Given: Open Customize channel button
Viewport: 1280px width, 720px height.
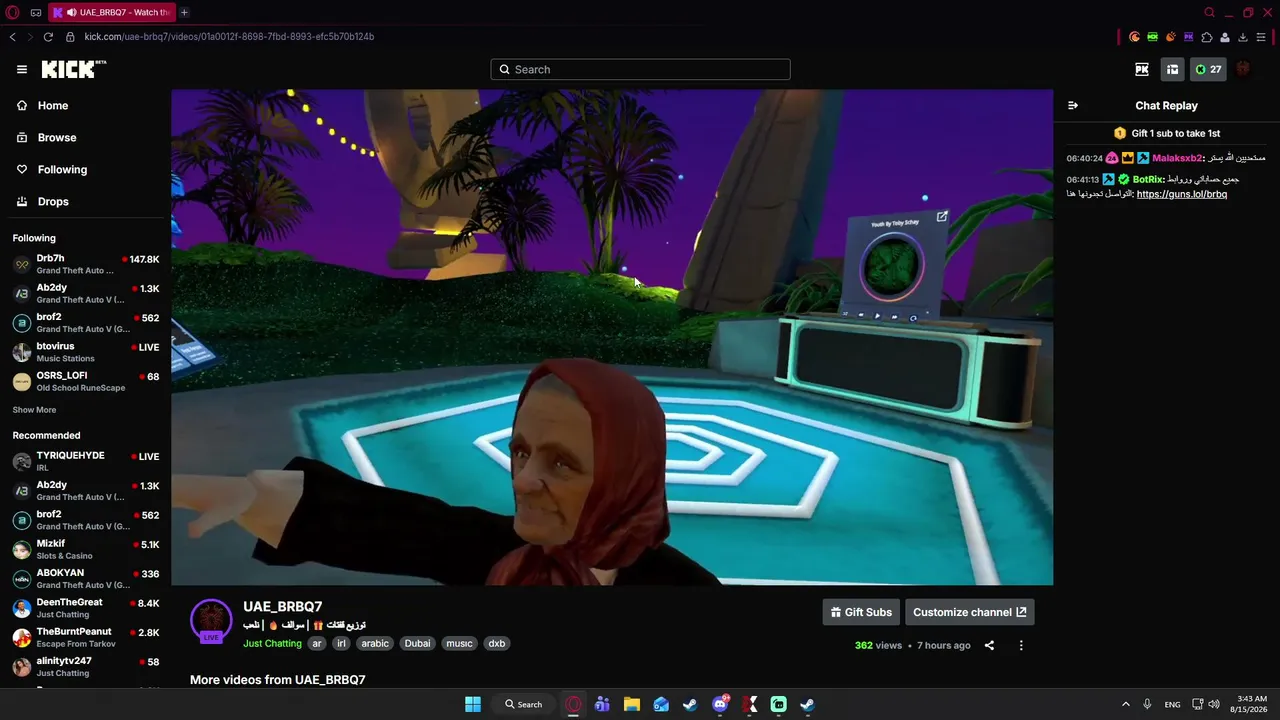Looking at the screenshot, I should [x=969, y=612].
